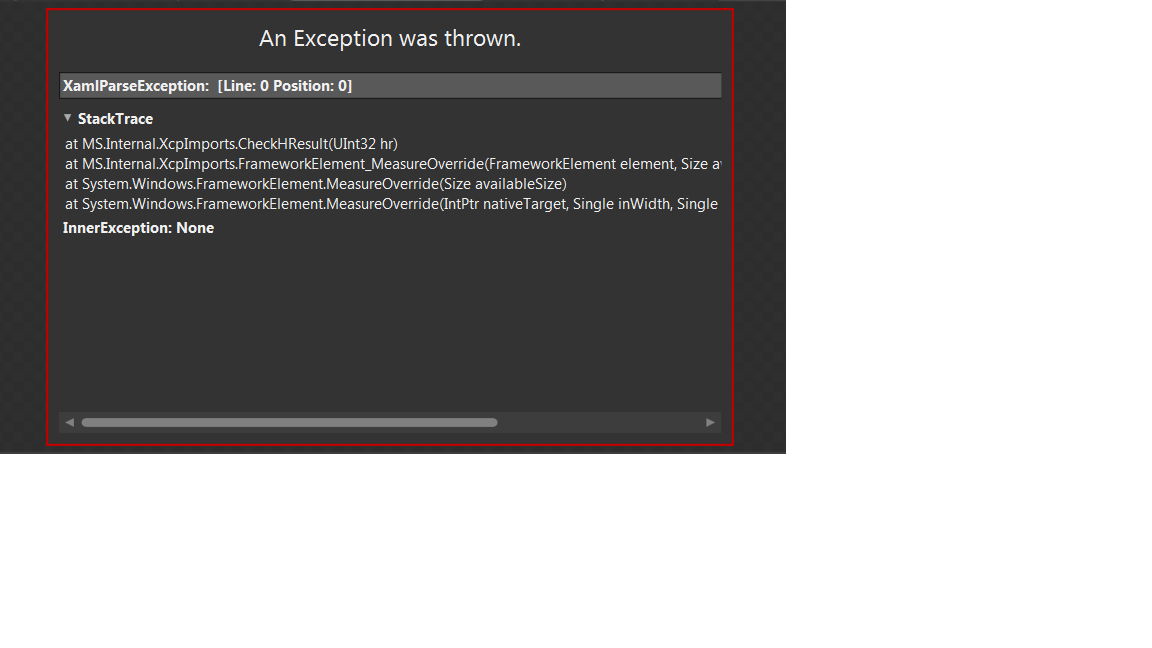Select the FrameworkElement_MeasureOverride stack trace line
1152x648 pixels.
393,164
